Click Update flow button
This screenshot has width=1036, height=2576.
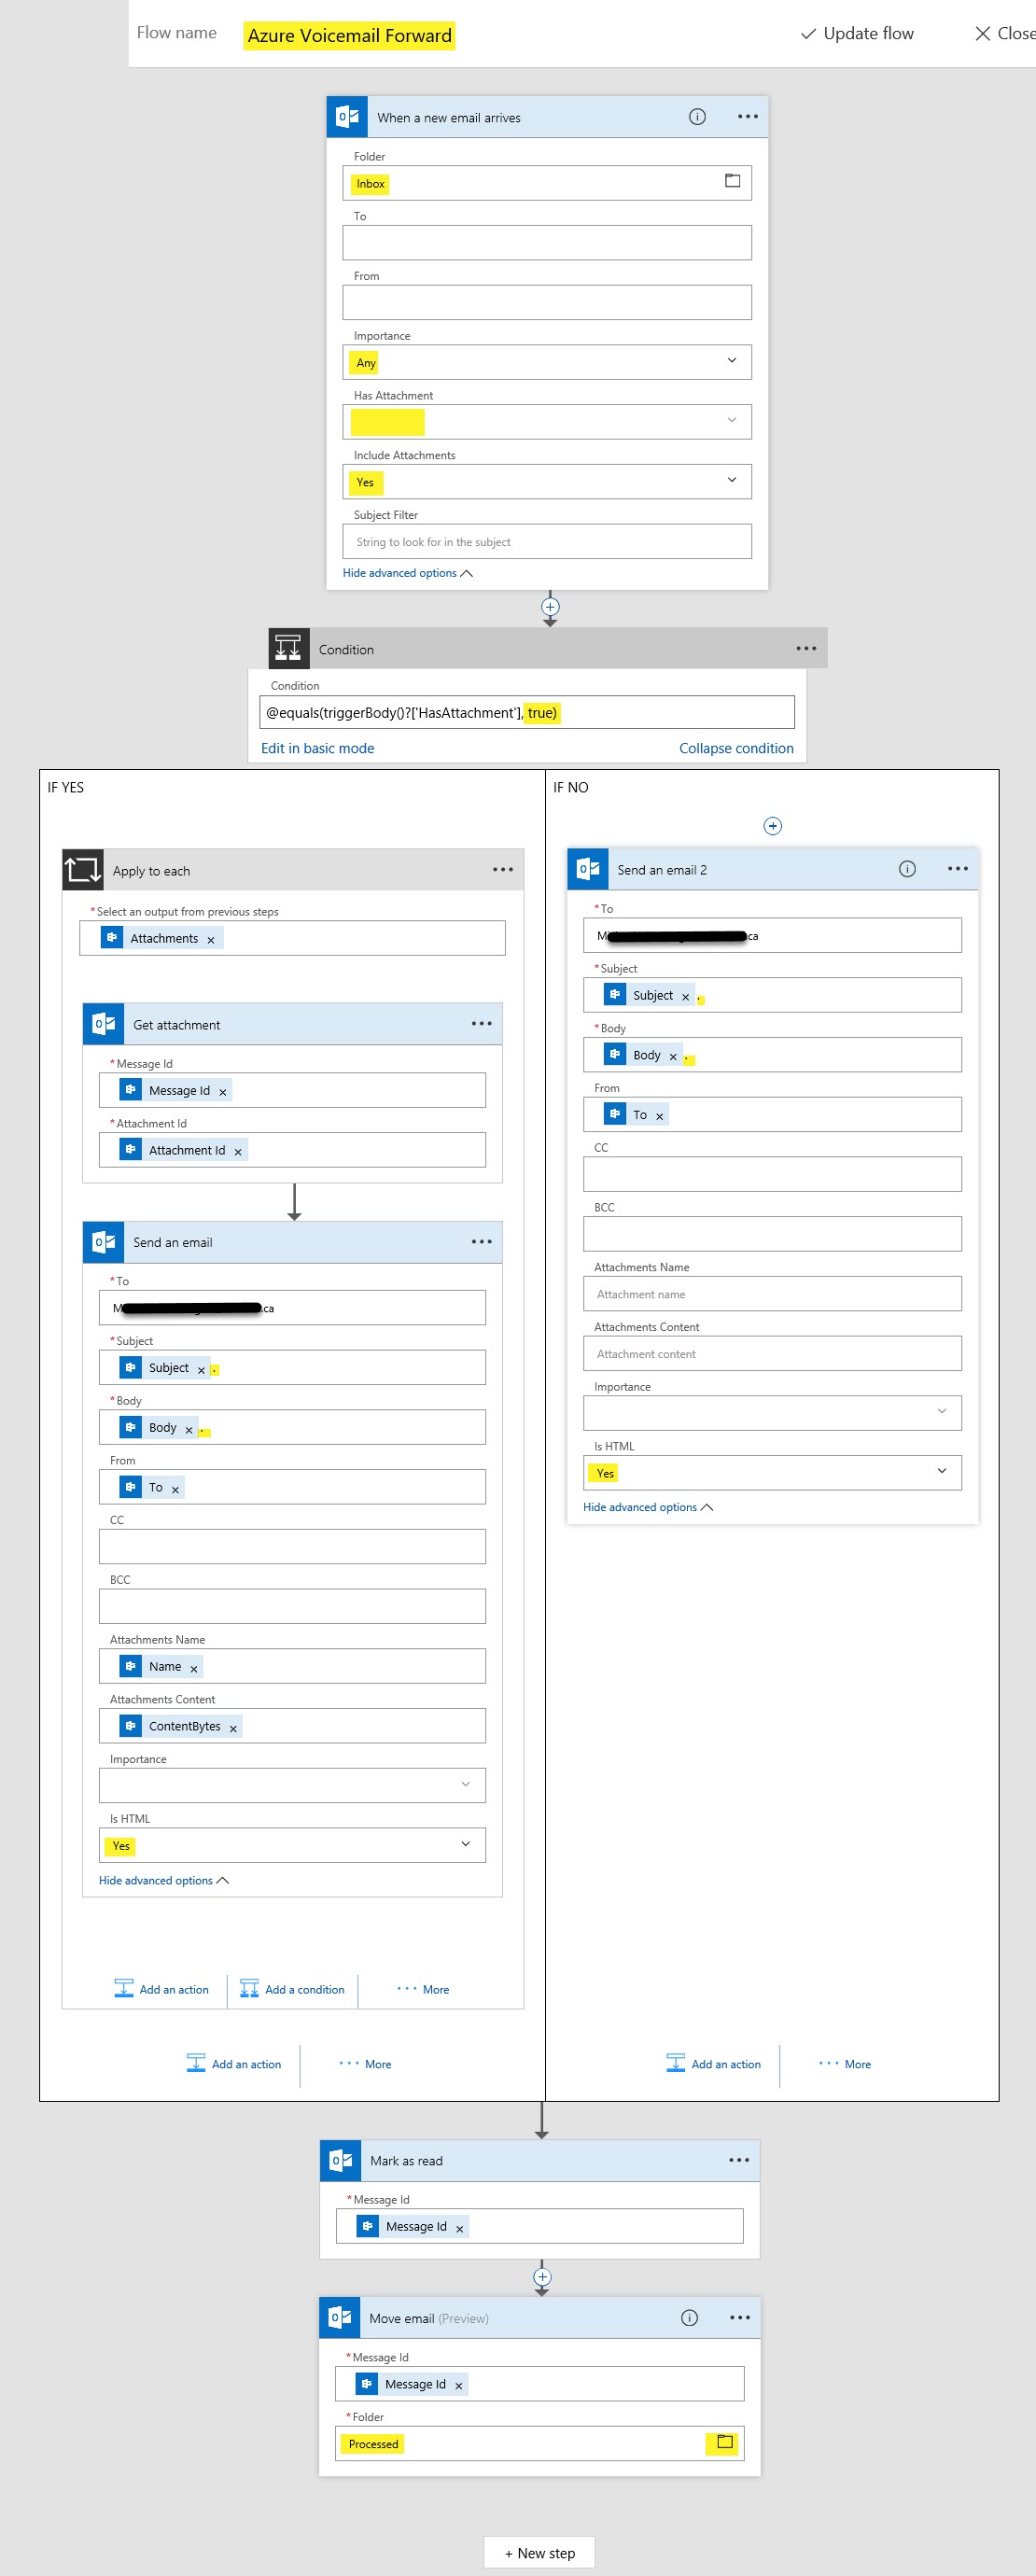point(857,33)
